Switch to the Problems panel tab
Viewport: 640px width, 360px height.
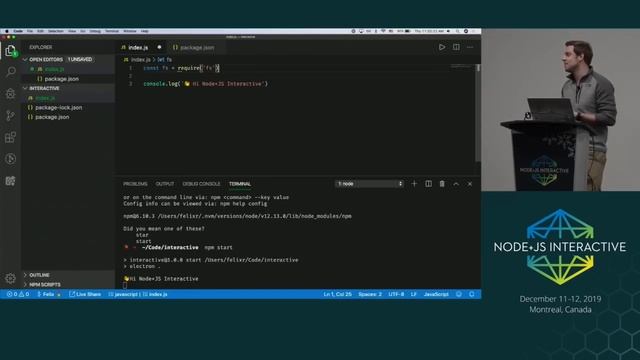click(x=135, y=184)
